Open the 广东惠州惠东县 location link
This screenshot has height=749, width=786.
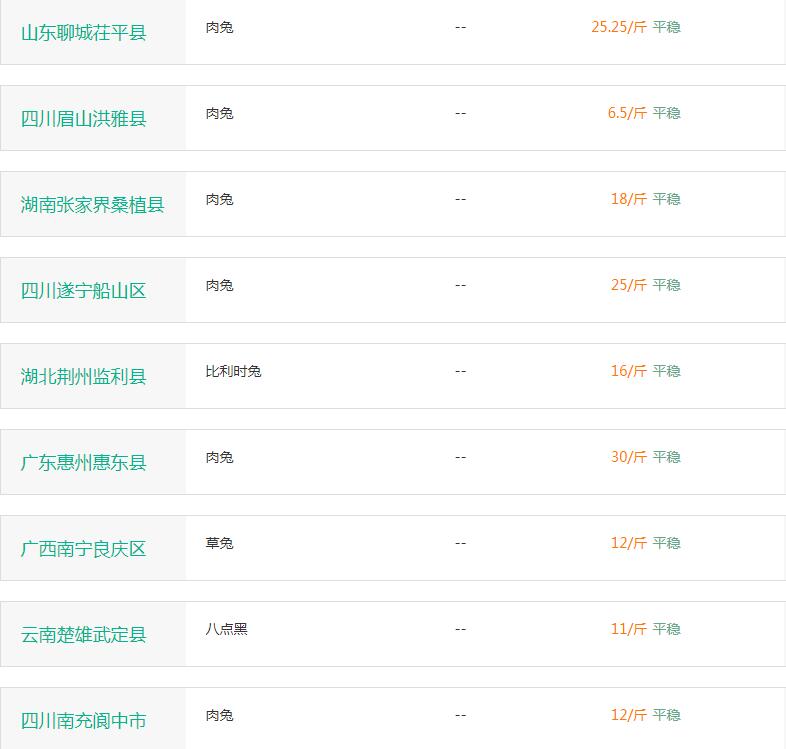(84, 463)
